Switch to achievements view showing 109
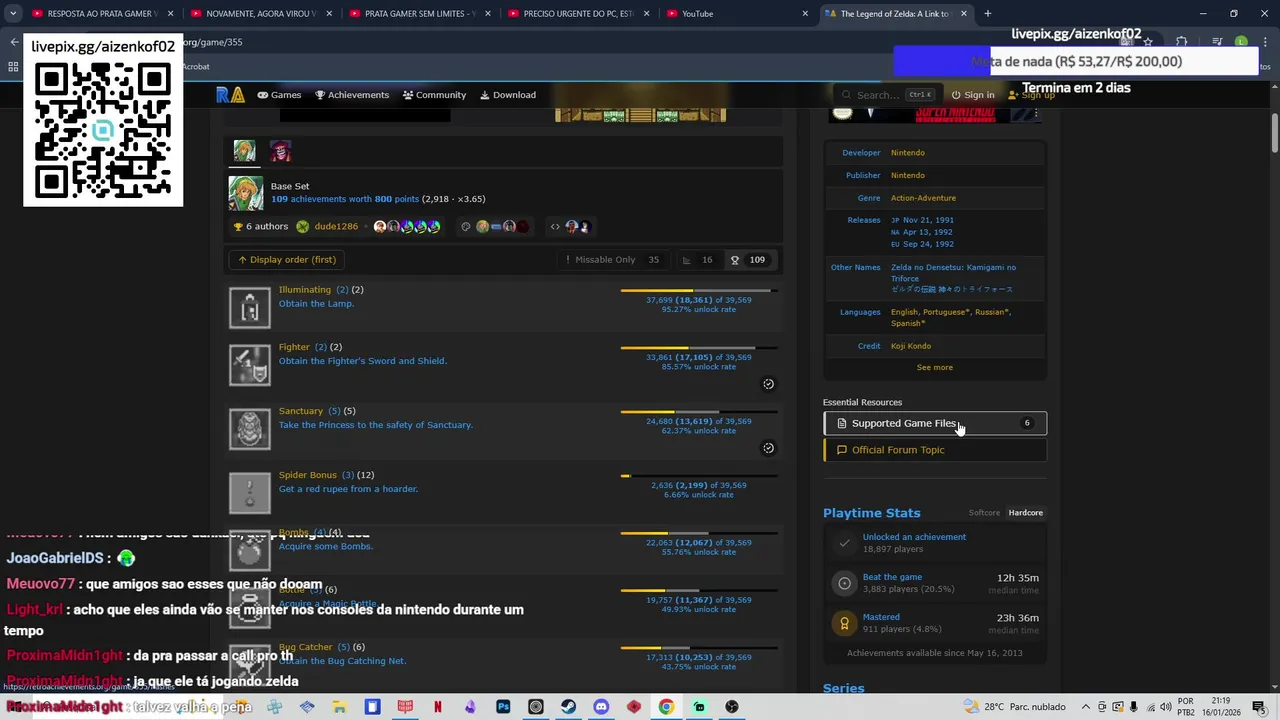The image size is (1280, 720). tap(747, 260)
